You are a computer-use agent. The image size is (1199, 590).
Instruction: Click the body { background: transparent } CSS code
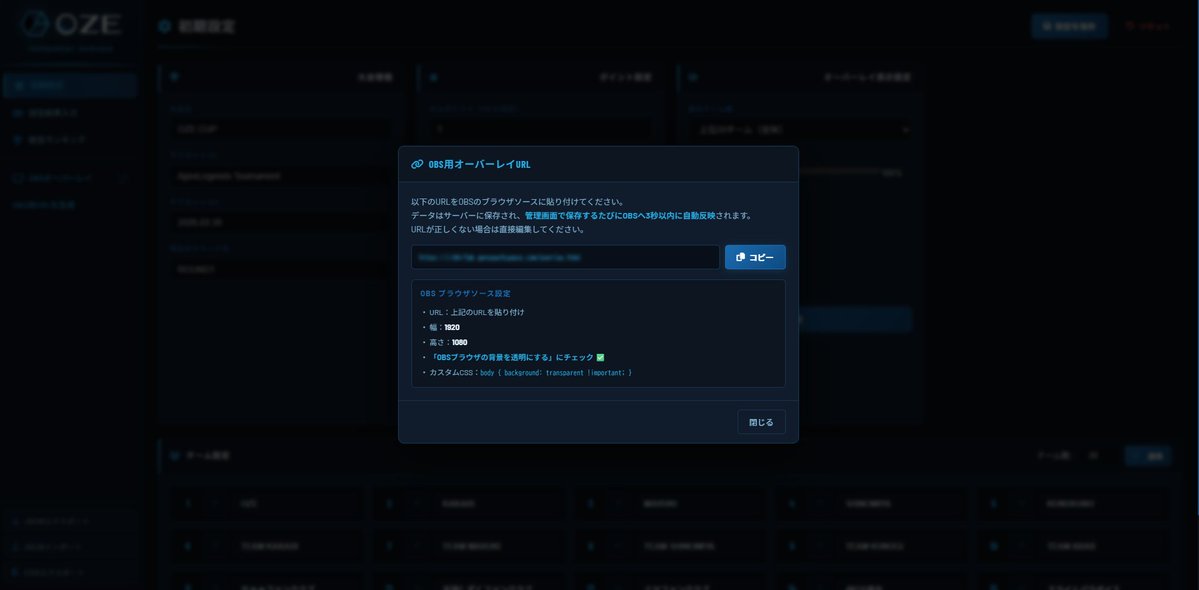coord(556,373)
